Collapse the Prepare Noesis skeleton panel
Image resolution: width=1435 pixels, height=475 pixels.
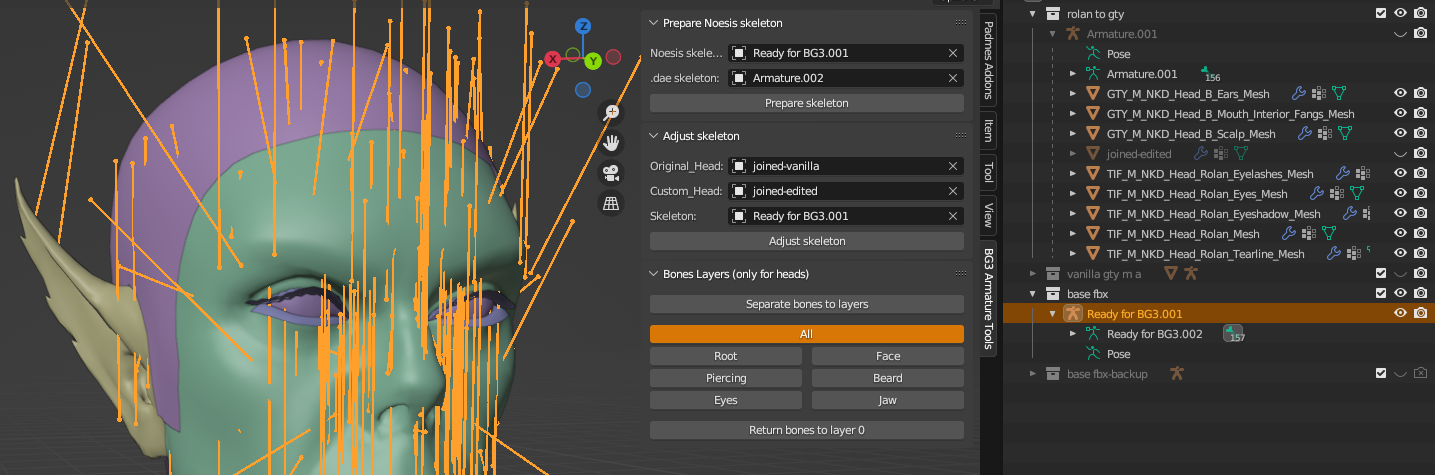pos(653,23)
